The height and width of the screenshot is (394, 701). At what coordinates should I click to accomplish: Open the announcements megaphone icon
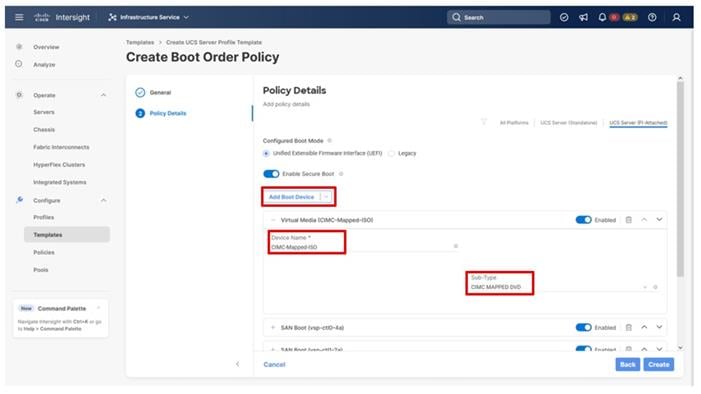coord(583,17)
